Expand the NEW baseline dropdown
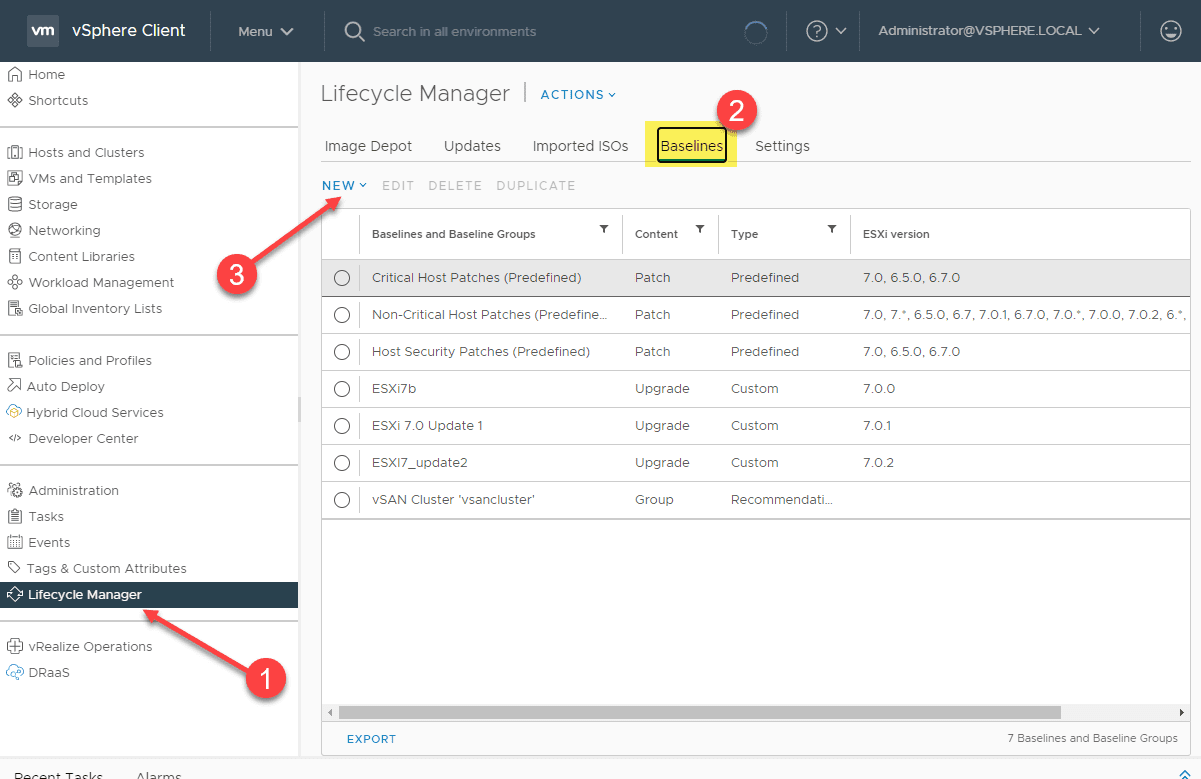 tap(344, 186)
